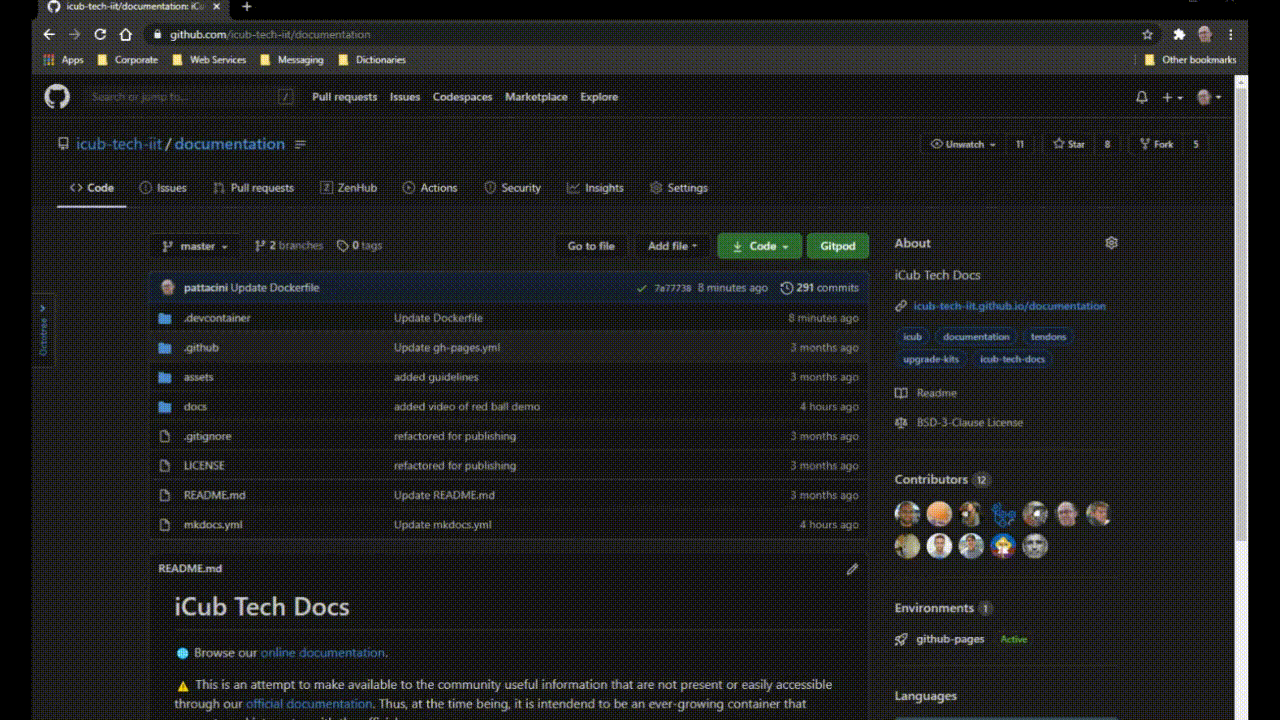The image size is (1280, 720).
Task: Open the docs folder
Action: 195,406
